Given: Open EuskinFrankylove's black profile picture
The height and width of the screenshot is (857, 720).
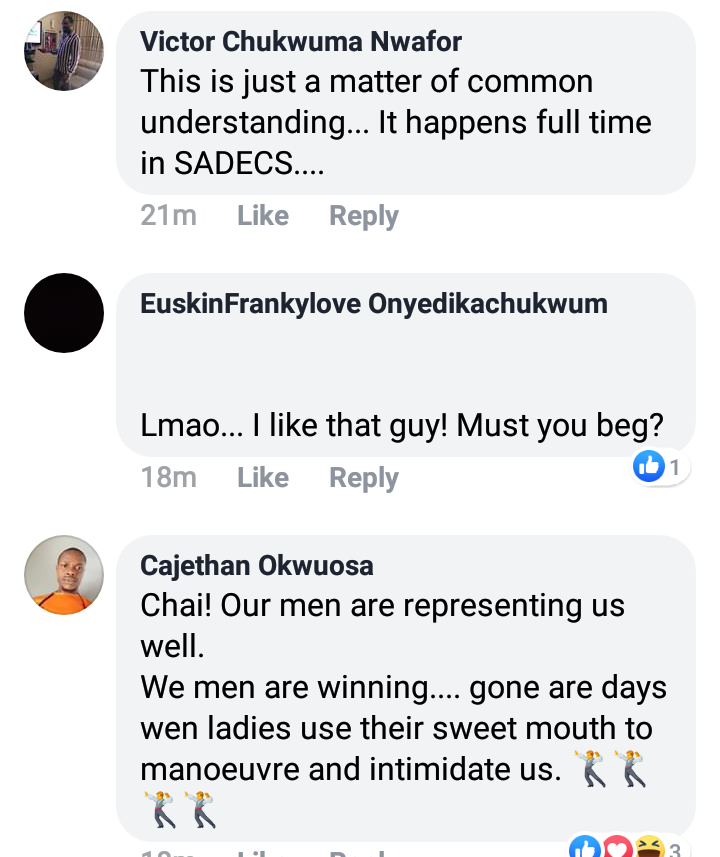Looking at the screenshot, I should [64, 313].
